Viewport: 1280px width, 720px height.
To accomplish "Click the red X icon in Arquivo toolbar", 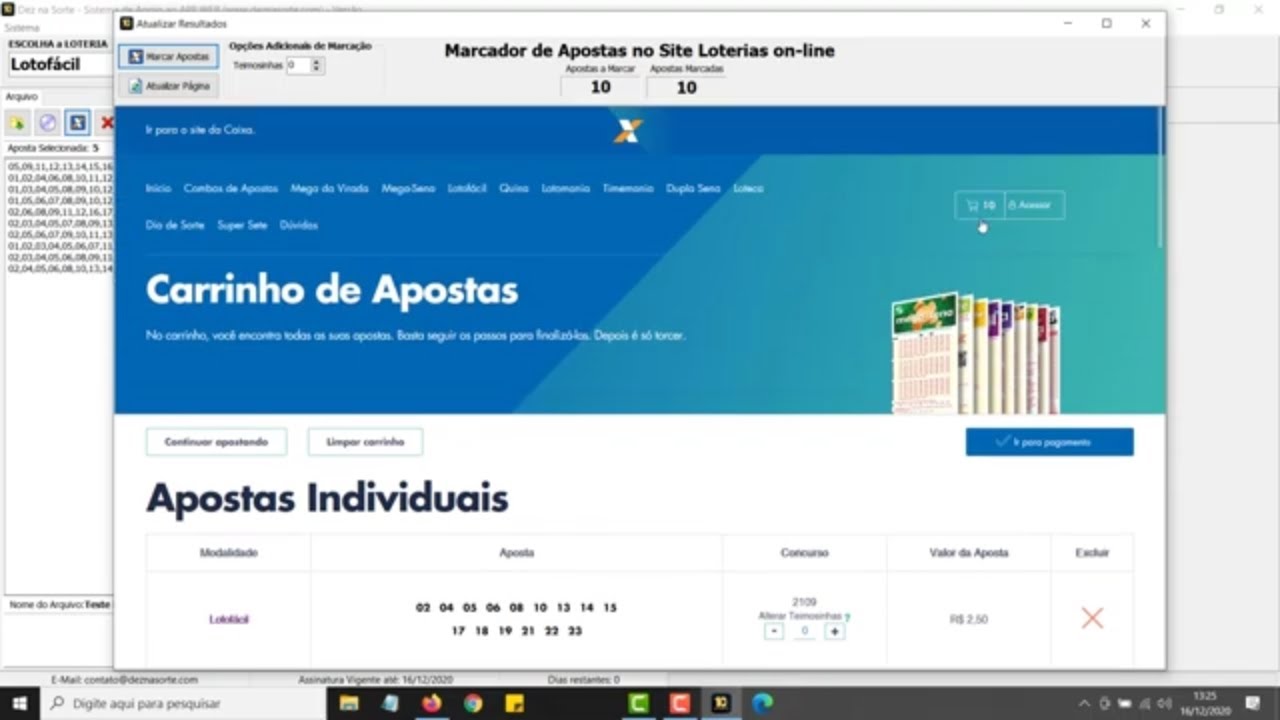I will pos(106,123).
